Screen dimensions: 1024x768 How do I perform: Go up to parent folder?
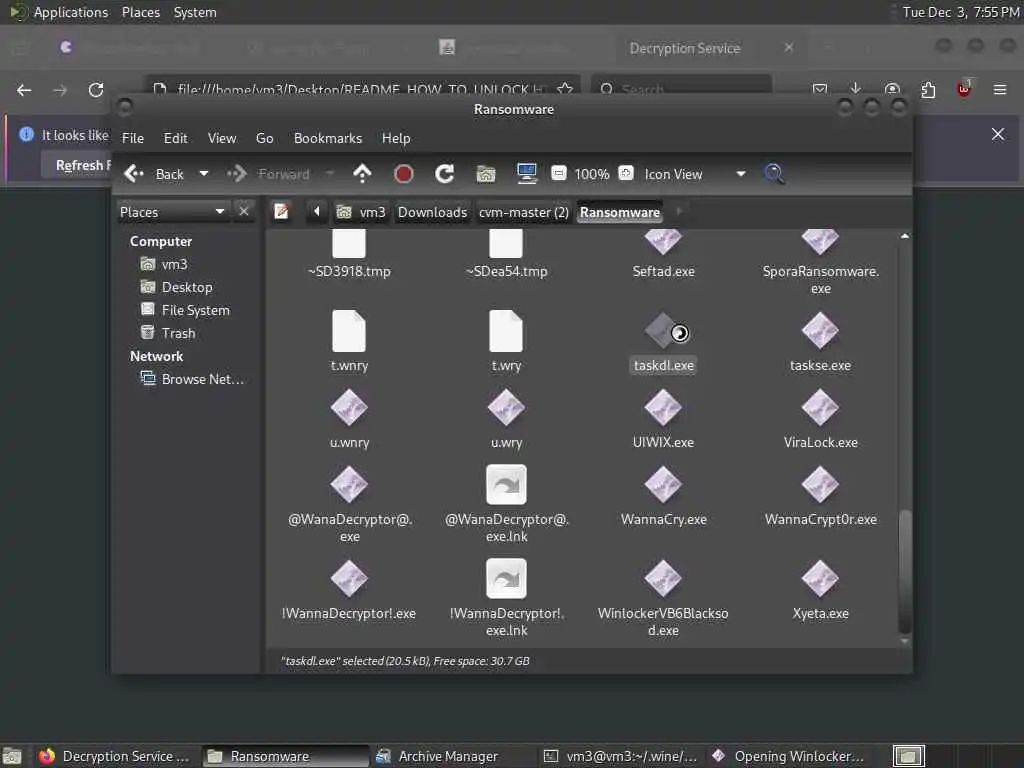click(x=362, y=174)
